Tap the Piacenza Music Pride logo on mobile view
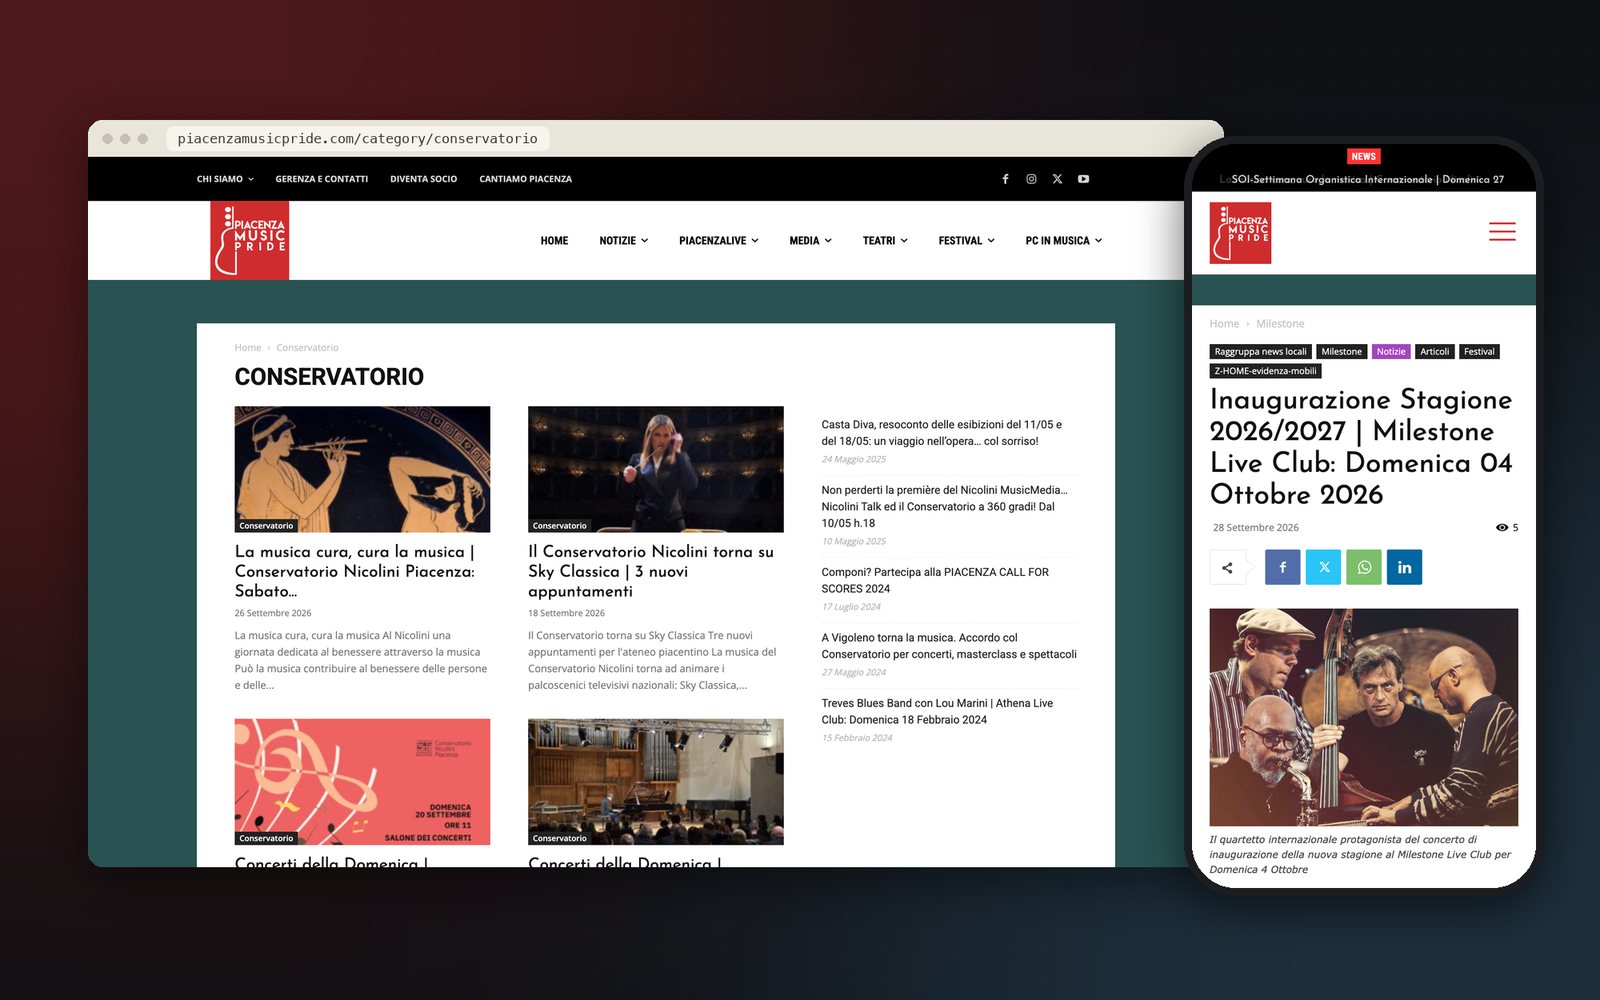 point(1240,233)
